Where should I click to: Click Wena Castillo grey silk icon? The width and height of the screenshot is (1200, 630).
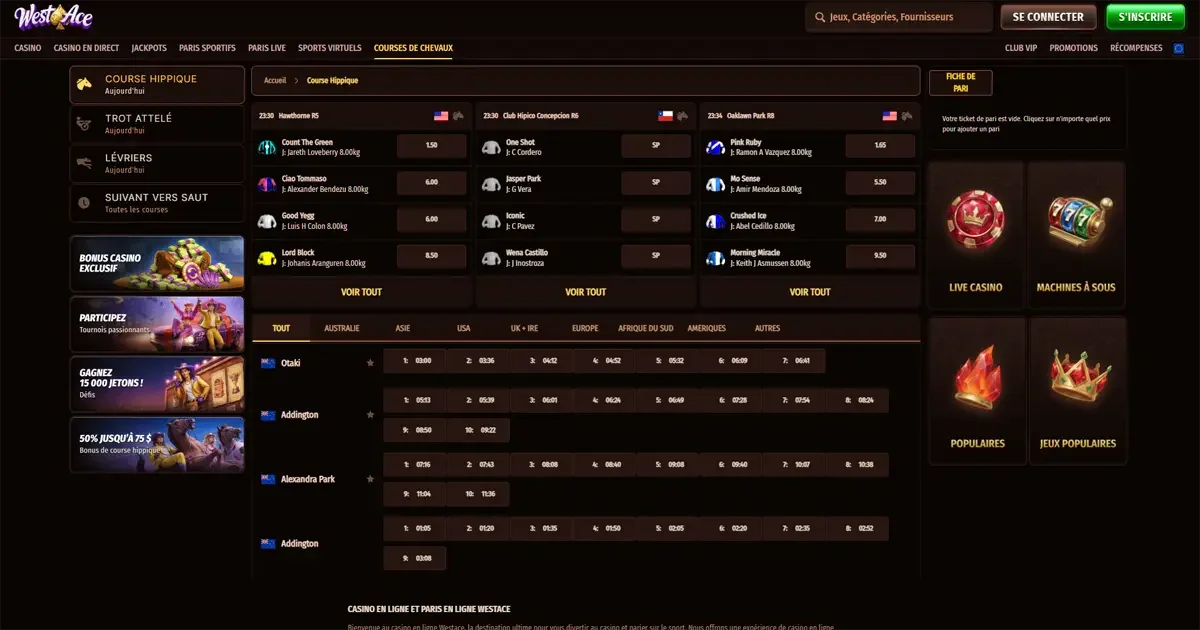(x=491, y=258)
